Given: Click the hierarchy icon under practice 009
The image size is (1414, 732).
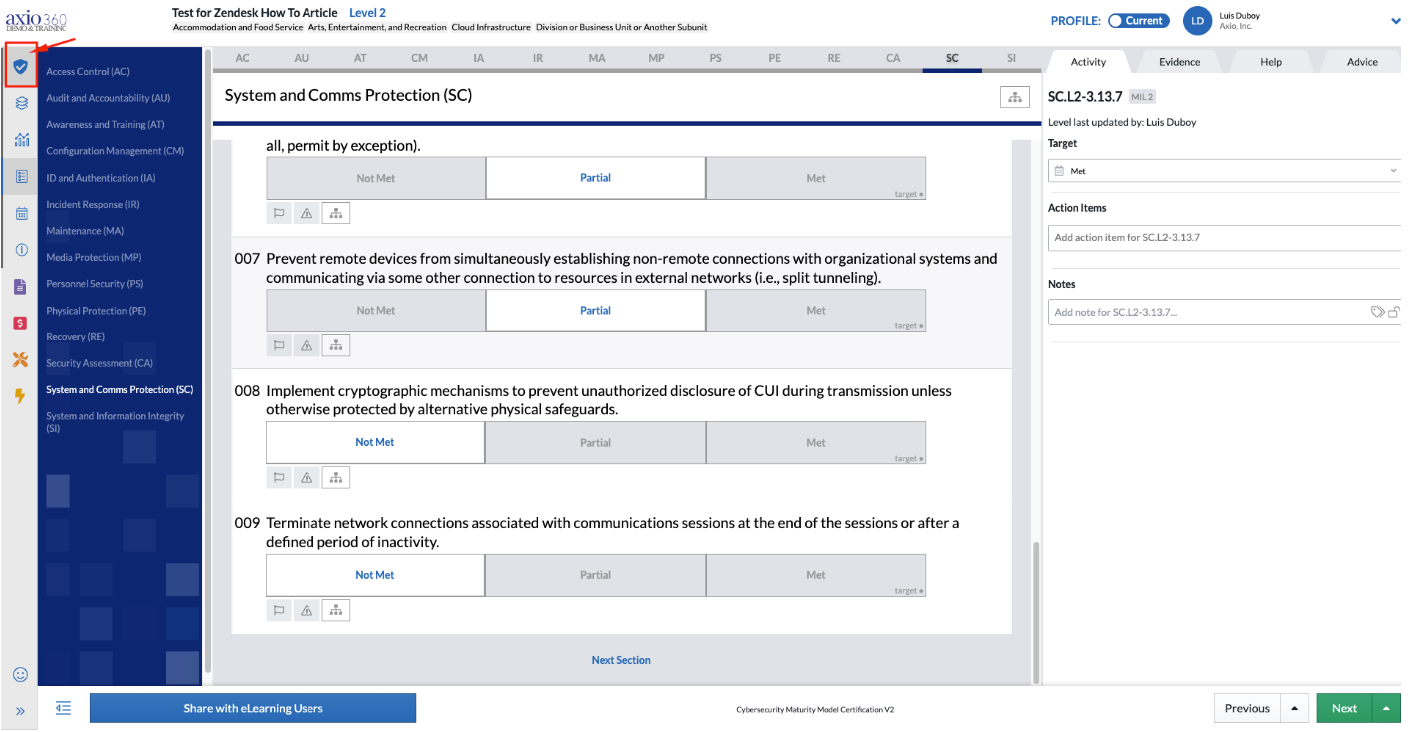Looking at the screenshot, I should click(336, 610).
